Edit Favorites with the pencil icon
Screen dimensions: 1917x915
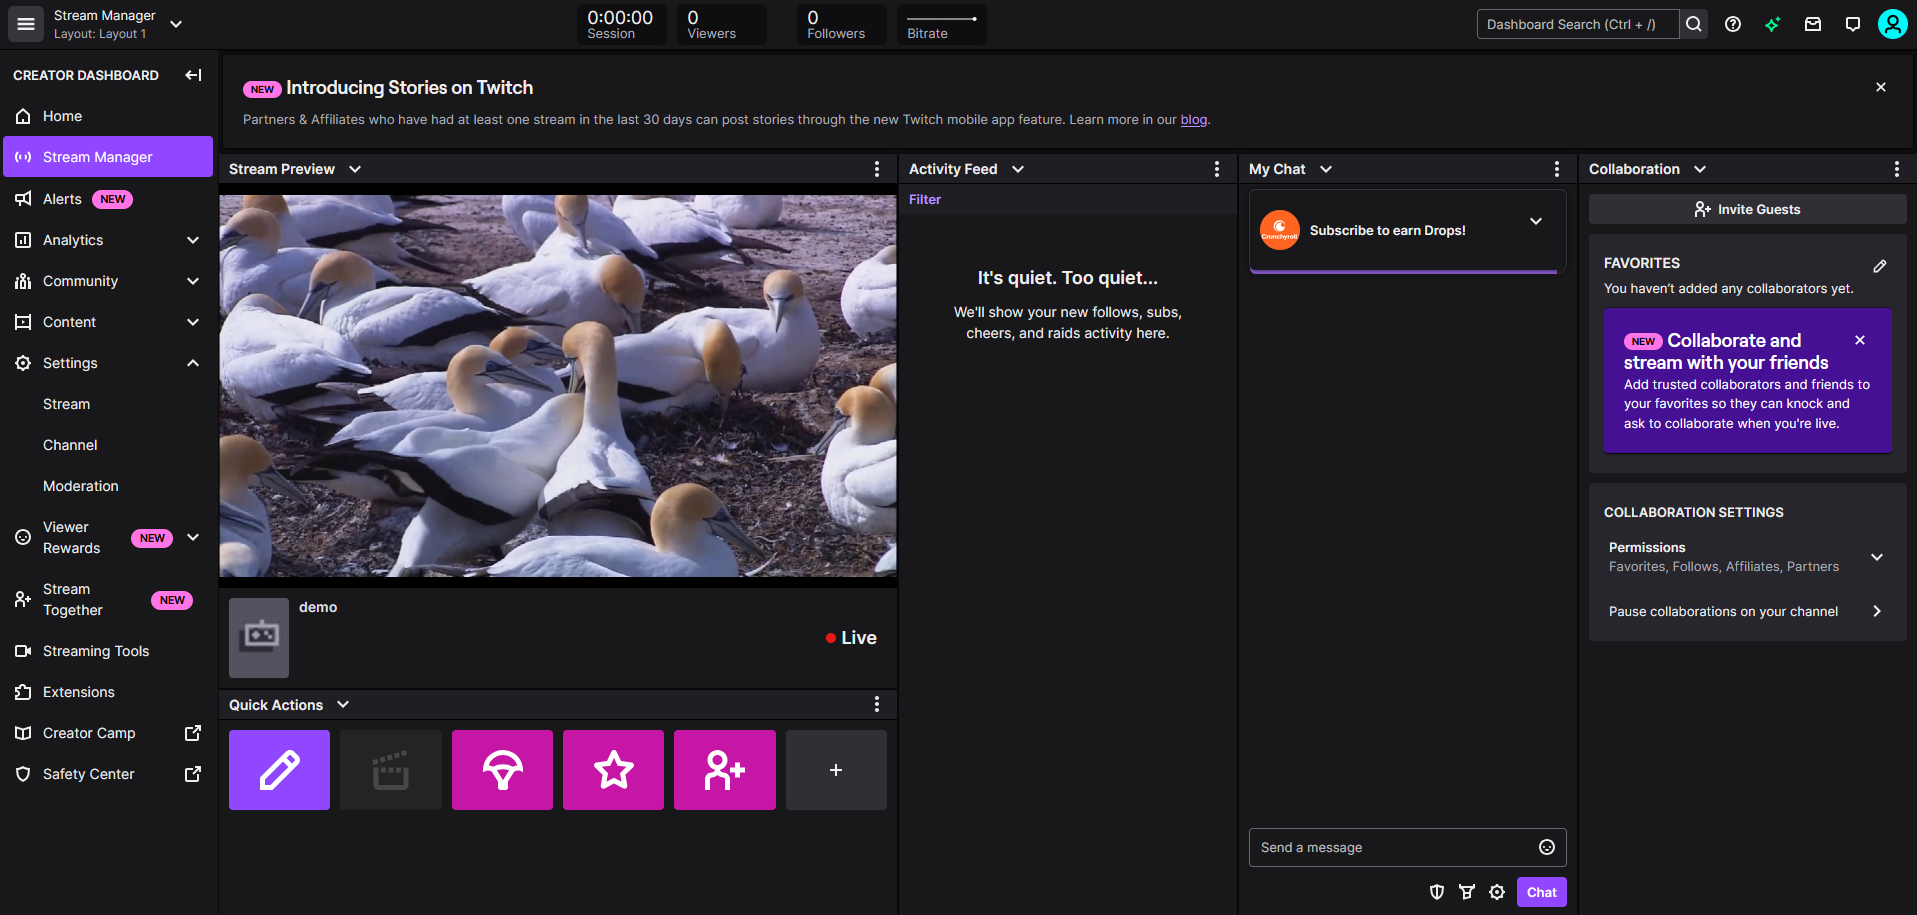[x=1880, y=266]
